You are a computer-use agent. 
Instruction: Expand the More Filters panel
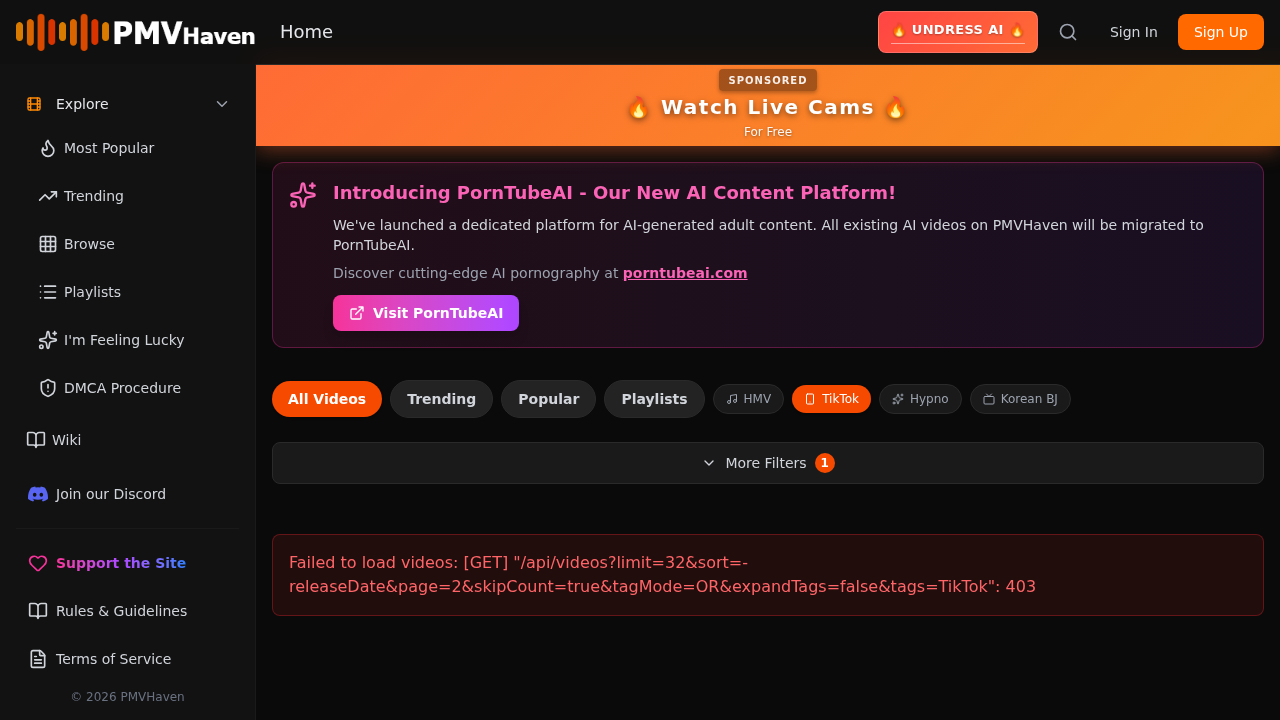coord(768,463)
